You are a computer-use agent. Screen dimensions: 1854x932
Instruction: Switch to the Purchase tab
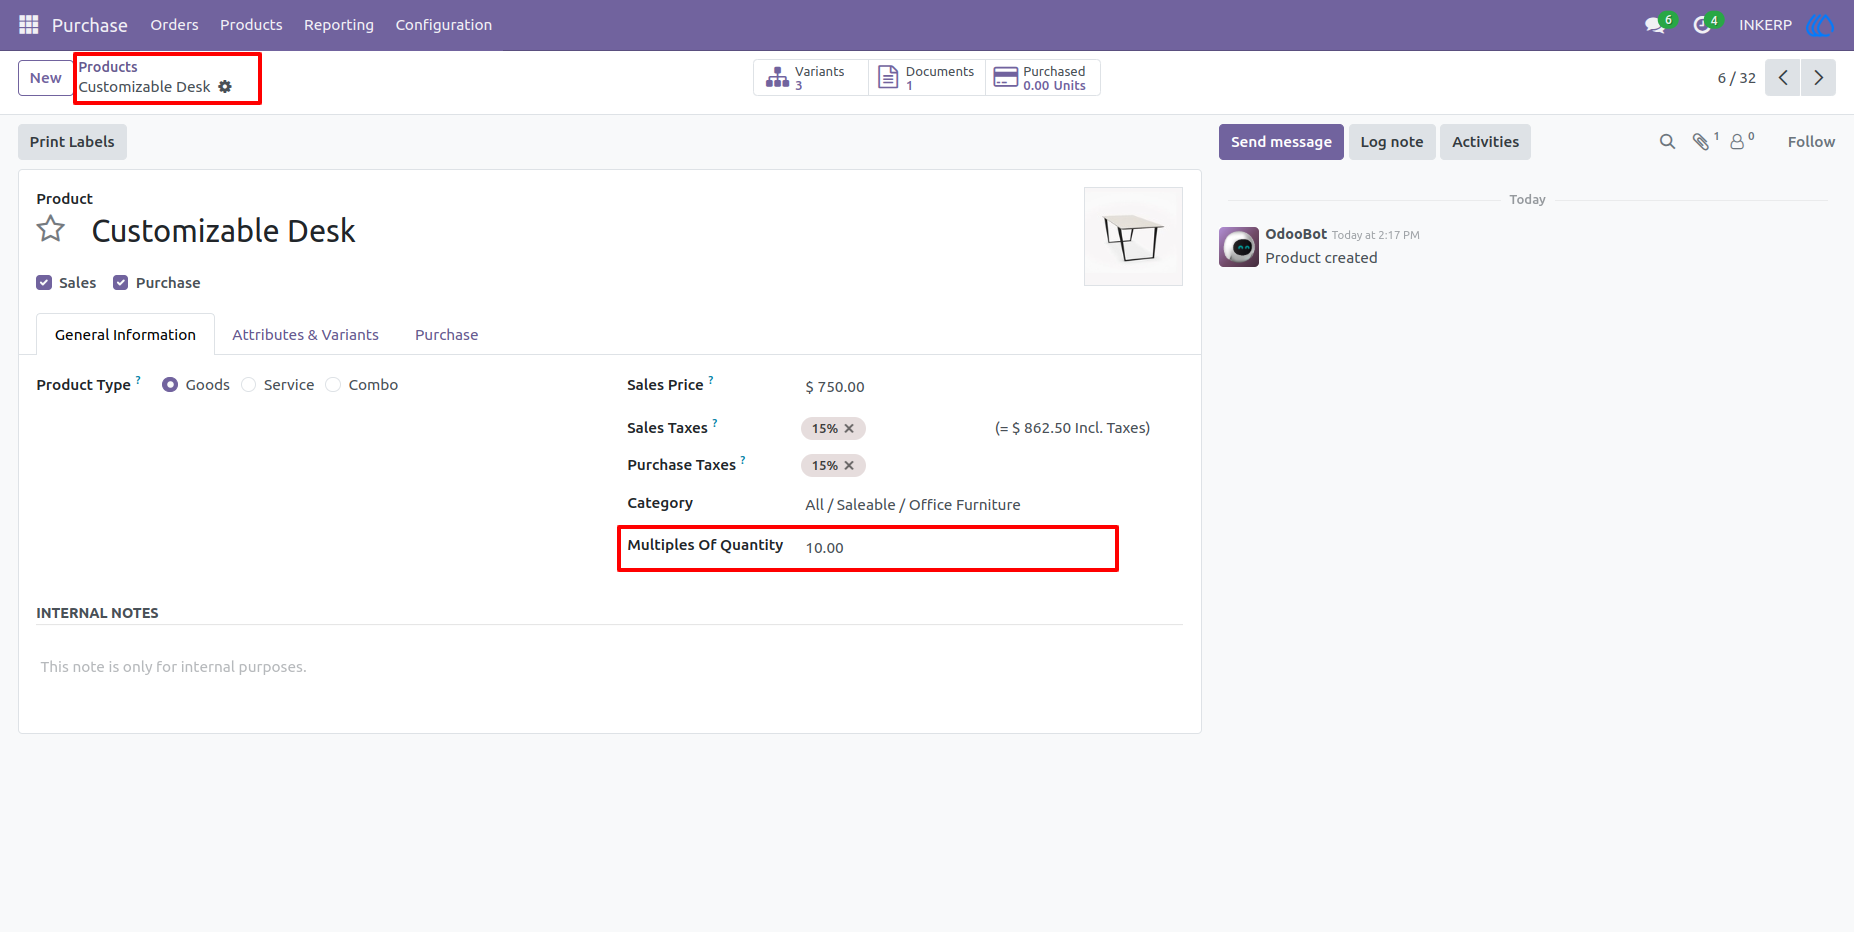pyautogui.click(x=447, y=335)
